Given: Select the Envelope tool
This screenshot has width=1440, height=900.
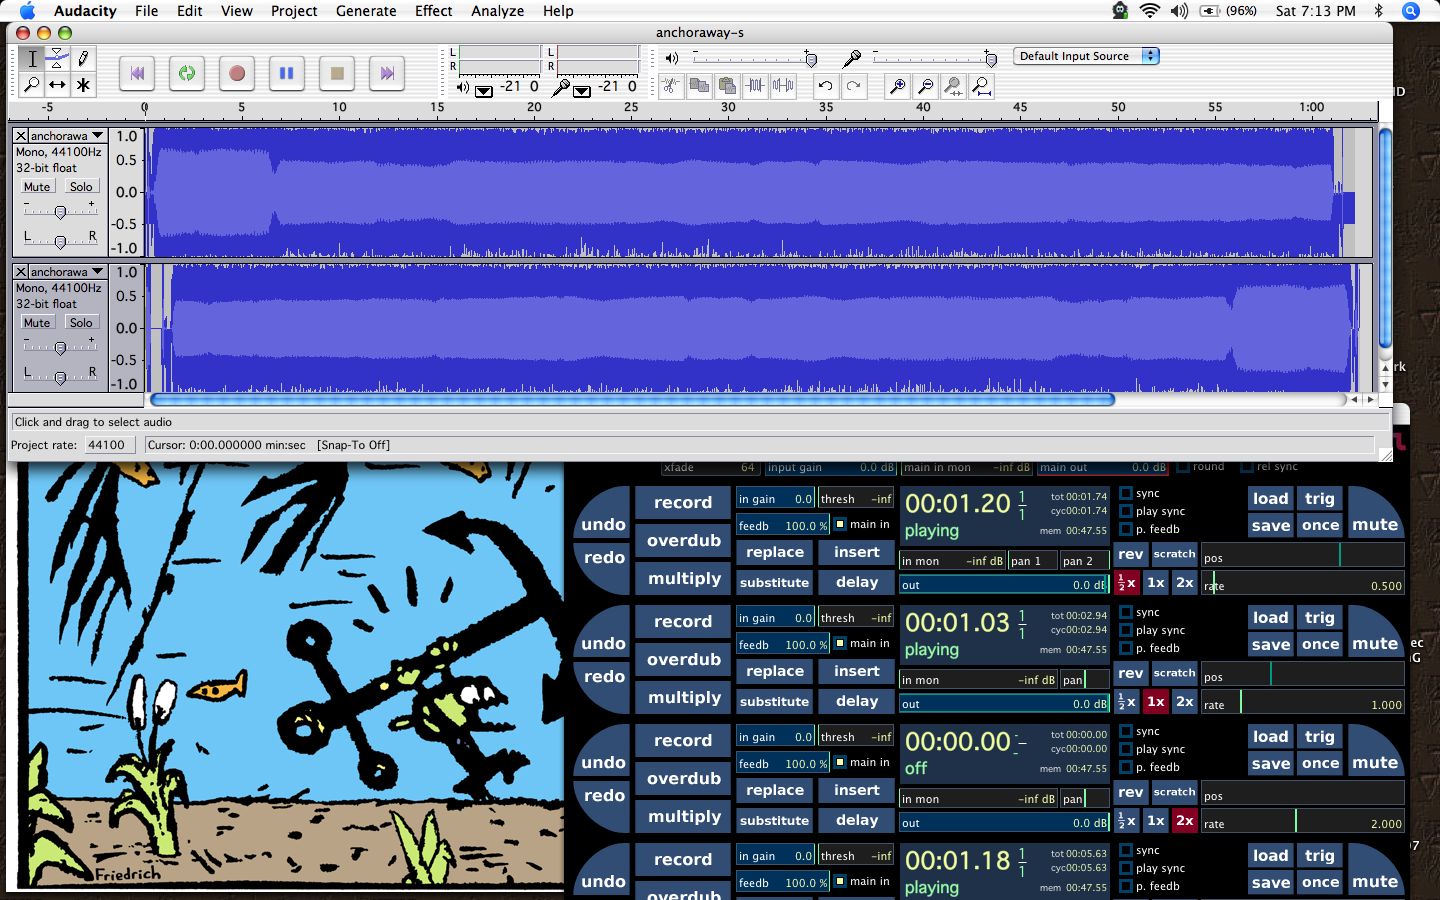Looking at the screenshot, I should coord(58,58).
